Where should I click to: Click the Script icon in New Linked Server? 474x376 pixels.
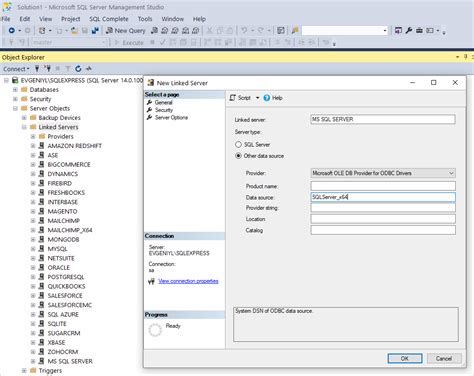point(233,98)
